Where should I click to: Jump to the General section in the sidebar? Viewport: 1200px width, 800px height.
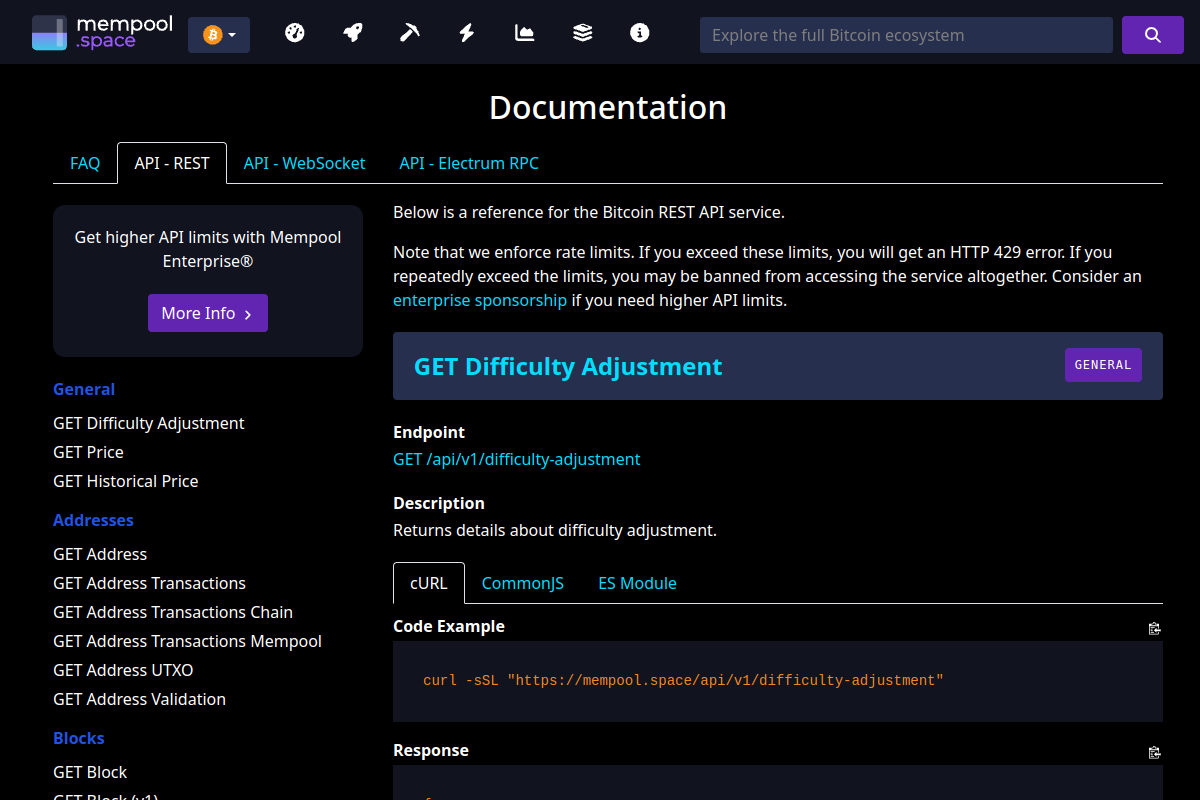click(x=84, y=389)
